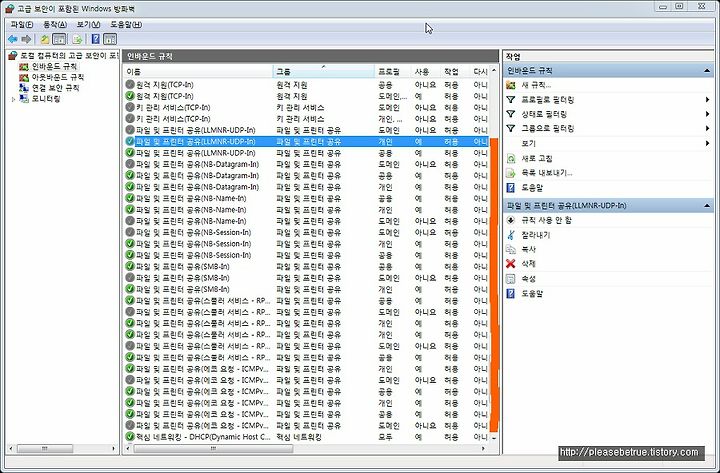
Task: Click 삭제 action for the selected rule
Action: pyautogui.click(x=529, y=264)
